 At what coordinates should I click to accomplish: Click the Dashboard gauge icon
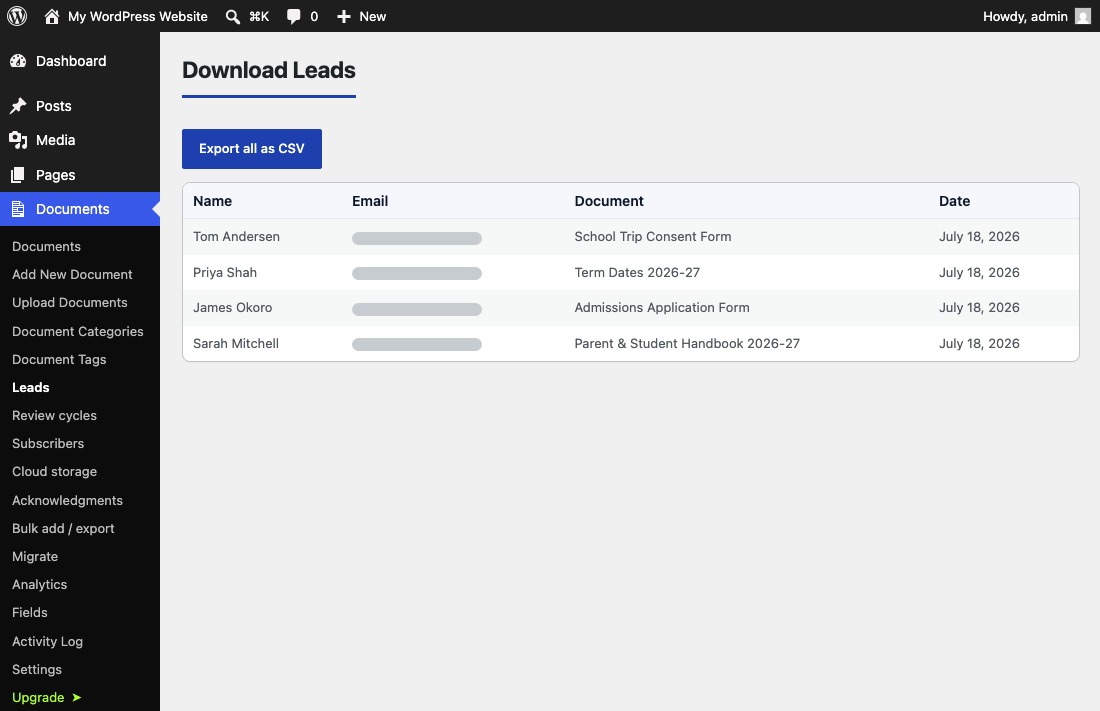tap(18, 61)
